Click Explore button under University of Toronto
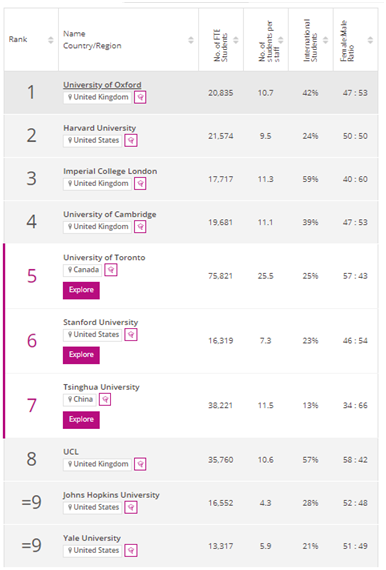 pos(81,290)
